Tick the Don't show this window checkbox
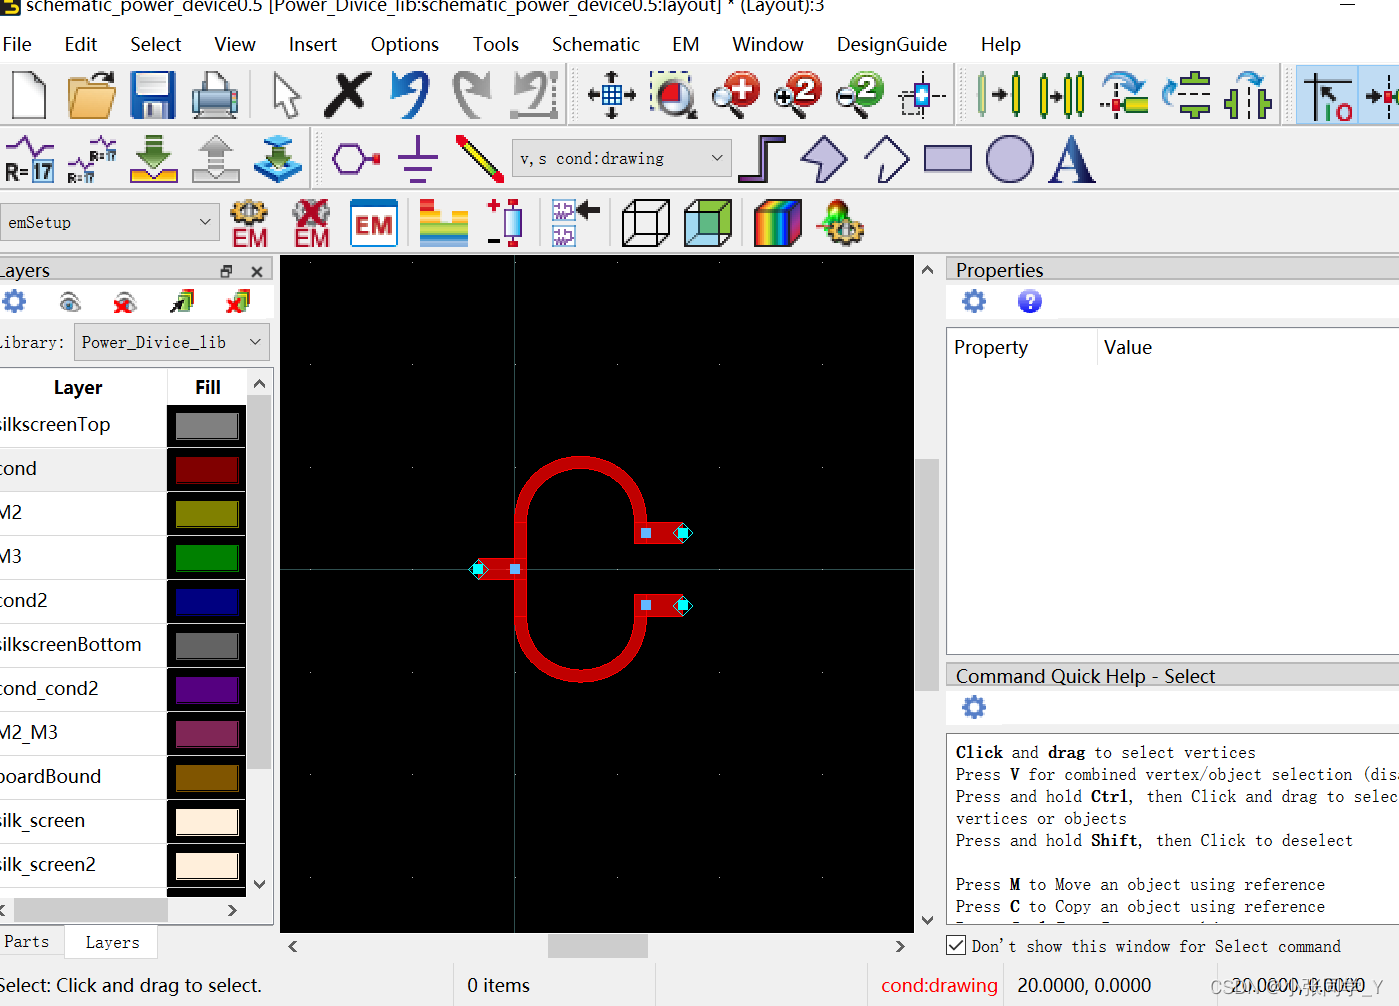 point(956,945)
